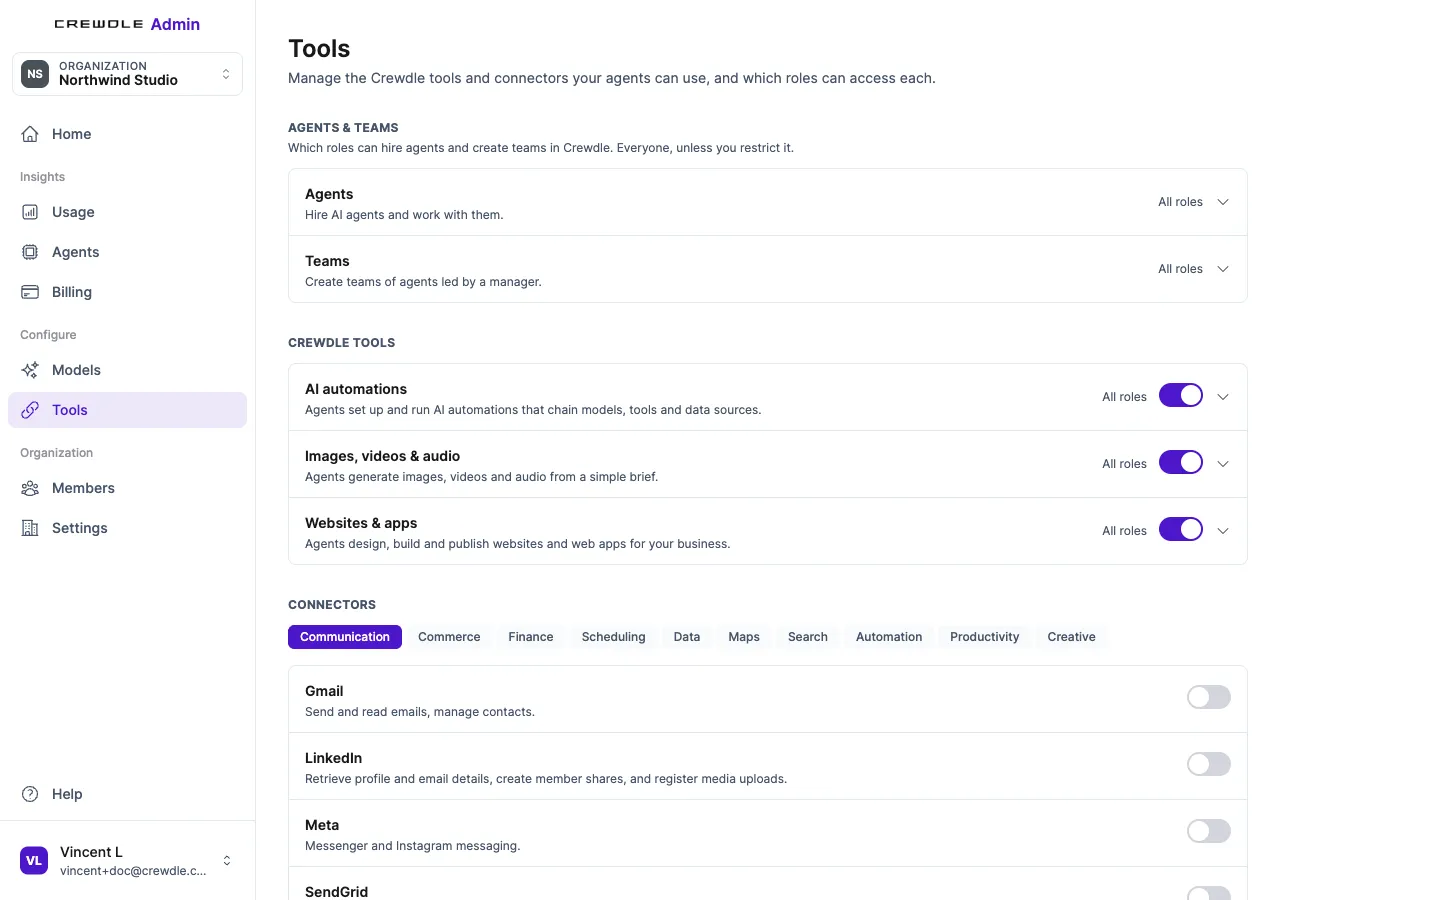This screenshot has height=900, width=1440.
Task: Open the Agents All roles dropdown
Action: (x=1194, y=202)
